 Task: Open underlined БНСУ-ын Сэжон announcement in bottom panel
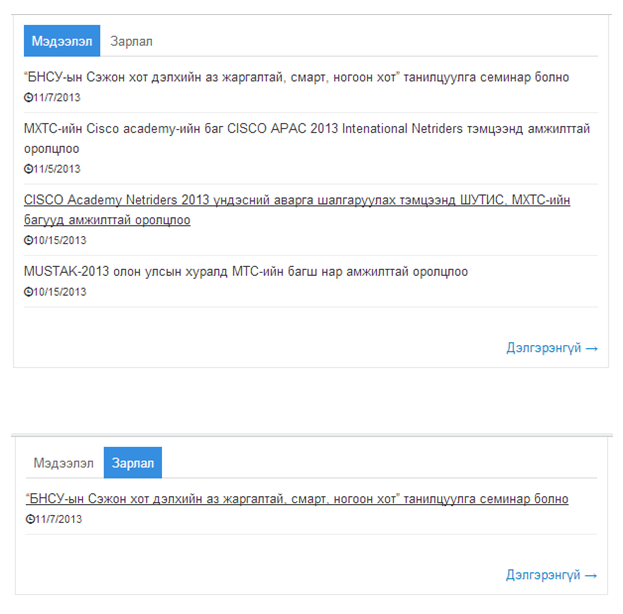297,499
